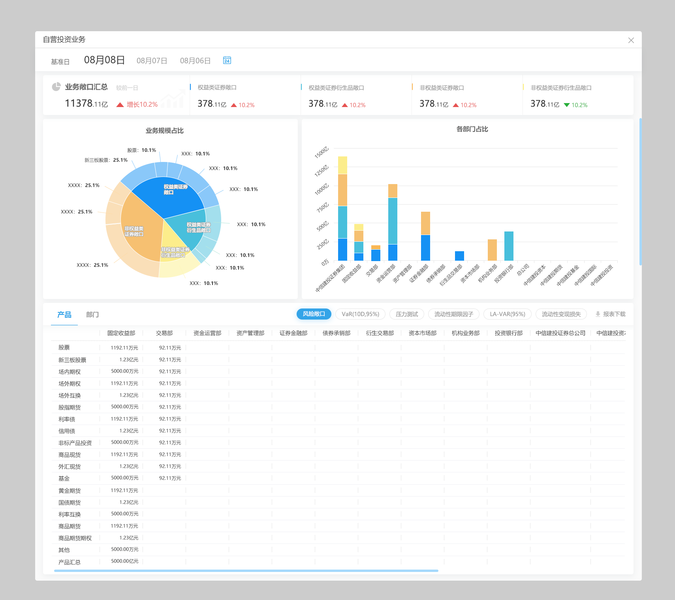Open the calendar date picker icon

(x=227, y=60)
